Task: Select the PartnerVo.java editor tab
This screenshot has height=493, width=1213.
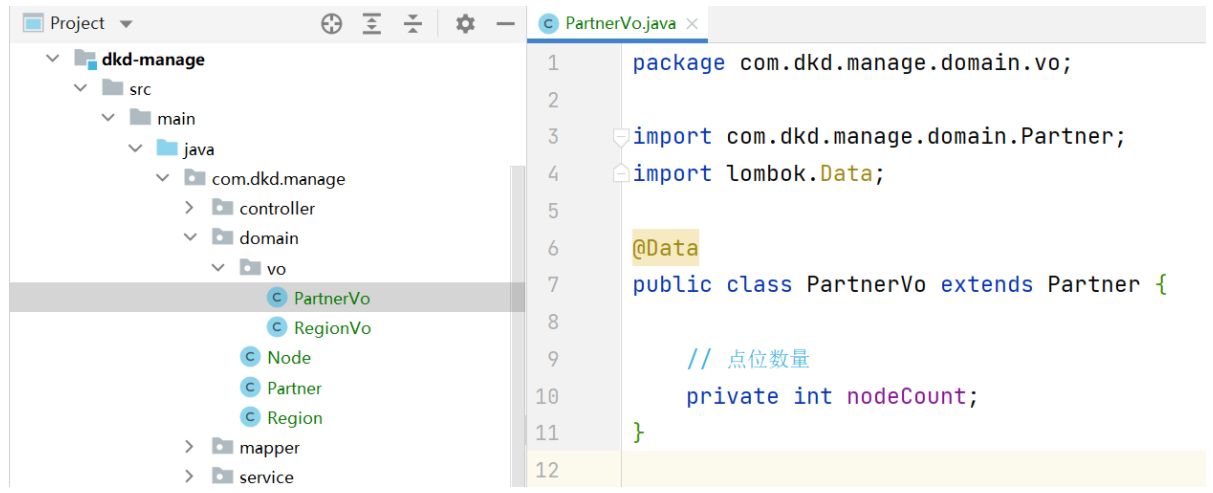Action: (x=618, y=24)
